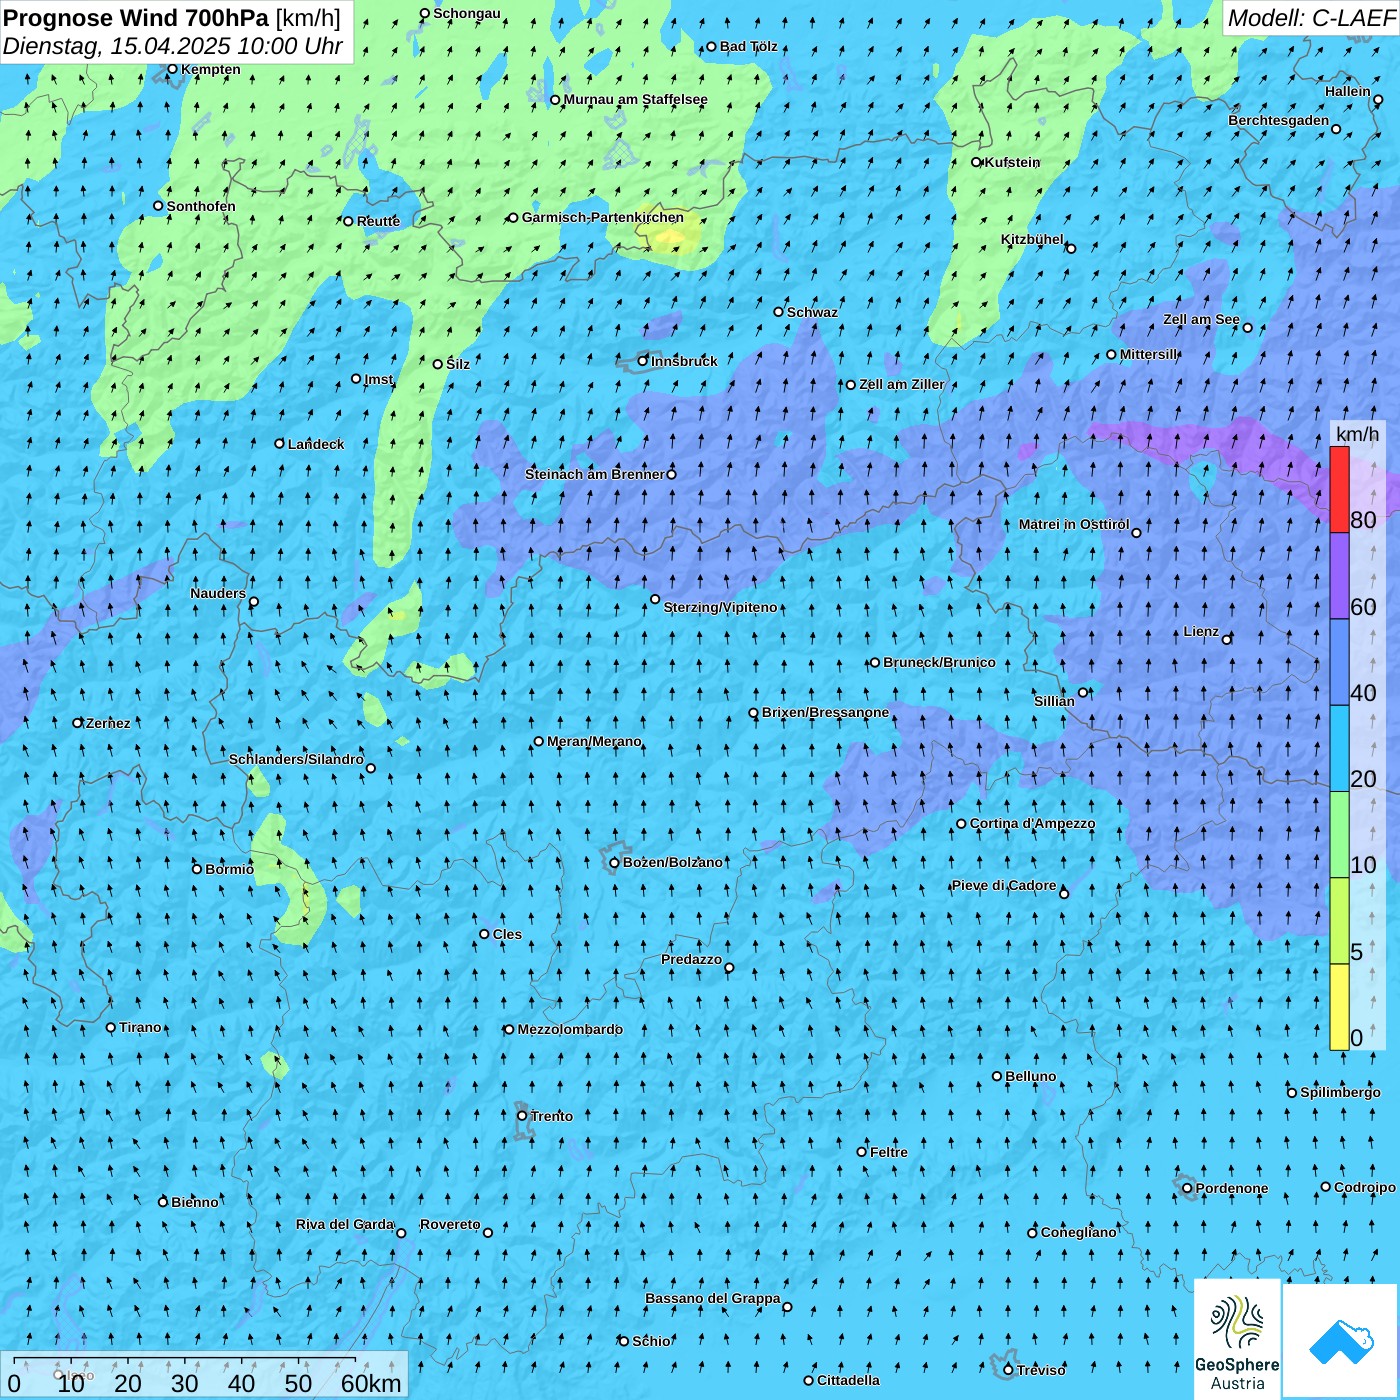Image resolution: width=1400 pixels, height=1400 pixels.
Task: Click the Brixen/Bressanone label
Action: click(825, 712)
